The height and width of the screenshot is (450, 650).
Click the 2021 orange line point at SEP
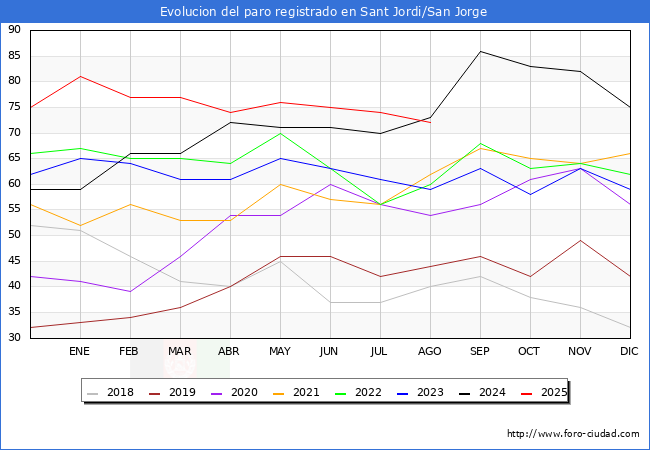click(x=480, y=148)
